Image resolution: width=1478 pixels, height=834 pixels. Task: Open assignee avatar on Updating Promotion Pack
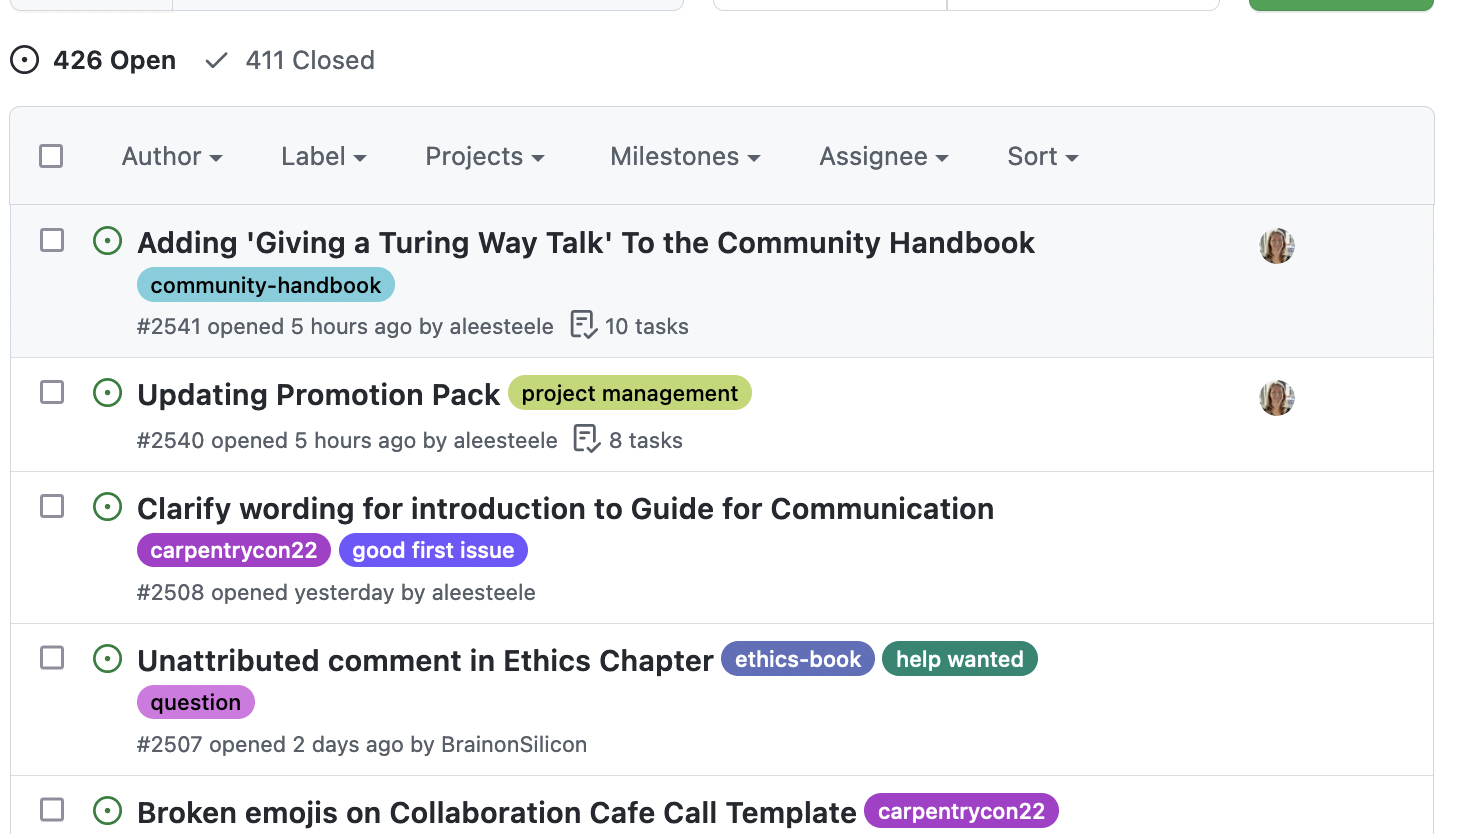1277,398
